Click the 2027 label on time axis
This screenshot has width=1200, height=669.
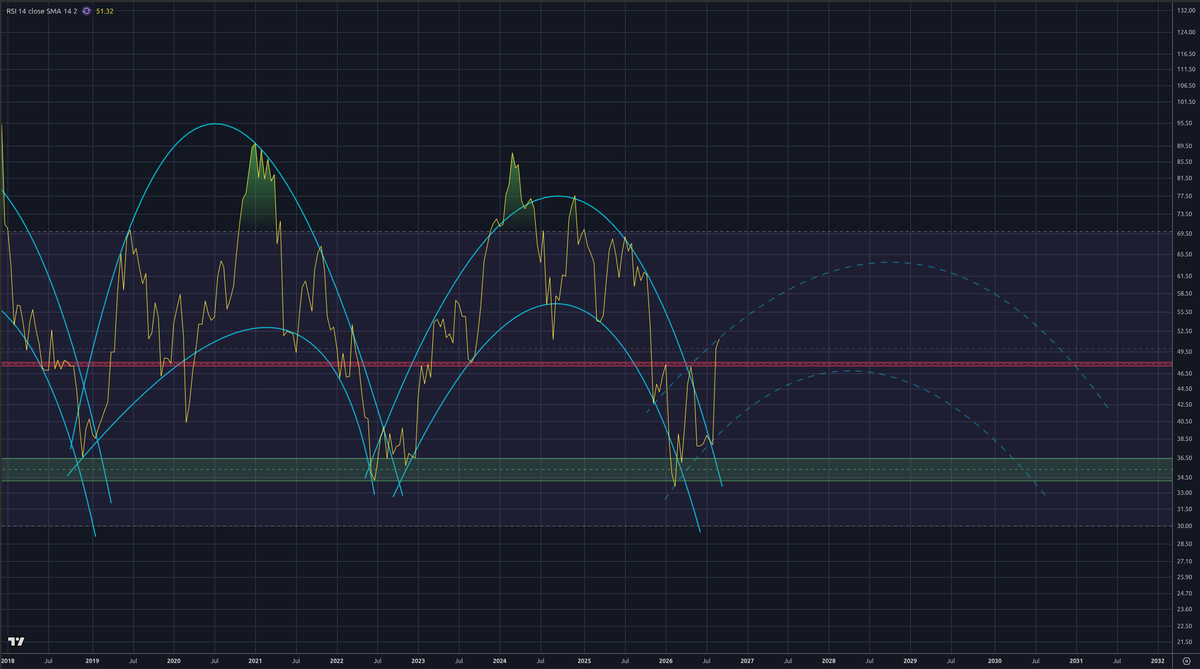tap(747, 661)
